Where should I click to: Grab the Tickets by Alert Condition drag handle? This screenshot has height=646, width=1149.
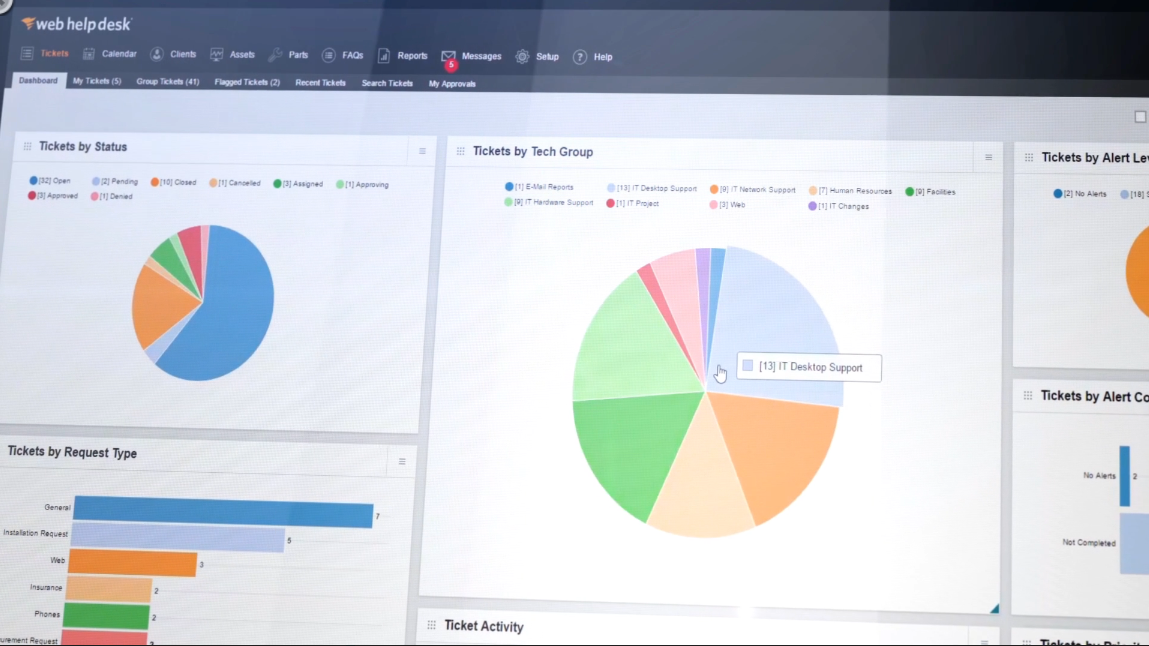coord(1027,396)
